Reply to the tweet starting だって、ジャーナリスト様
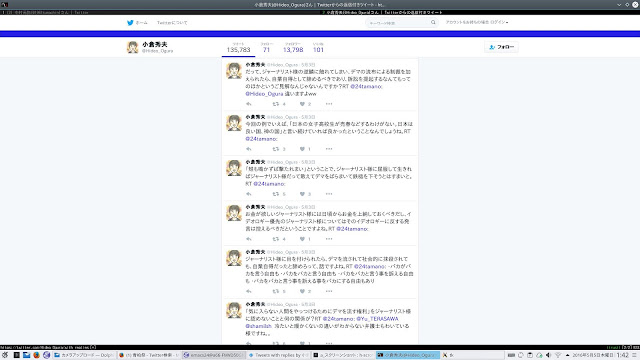 (x=249, y=104)
